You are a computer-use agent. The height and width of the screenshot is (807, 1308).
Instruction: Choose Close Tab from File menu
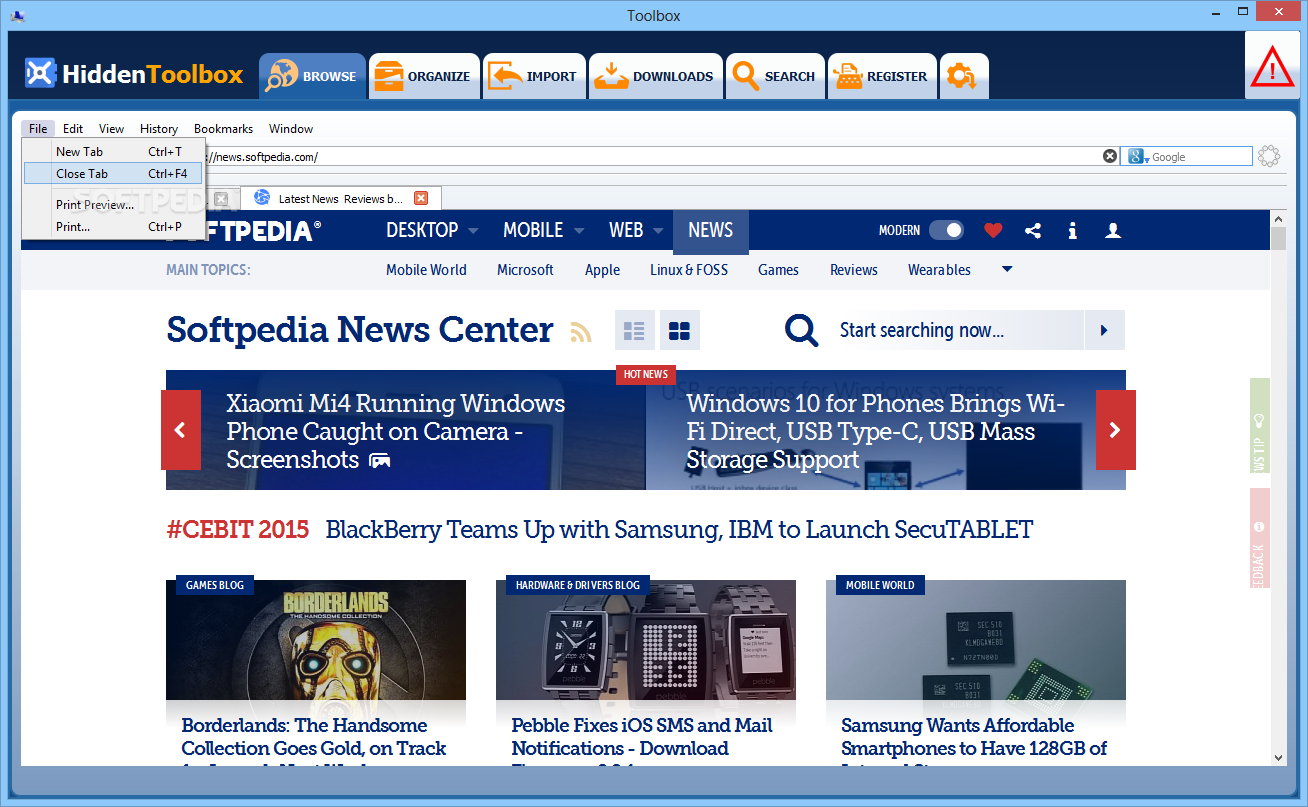coord(114,174)
